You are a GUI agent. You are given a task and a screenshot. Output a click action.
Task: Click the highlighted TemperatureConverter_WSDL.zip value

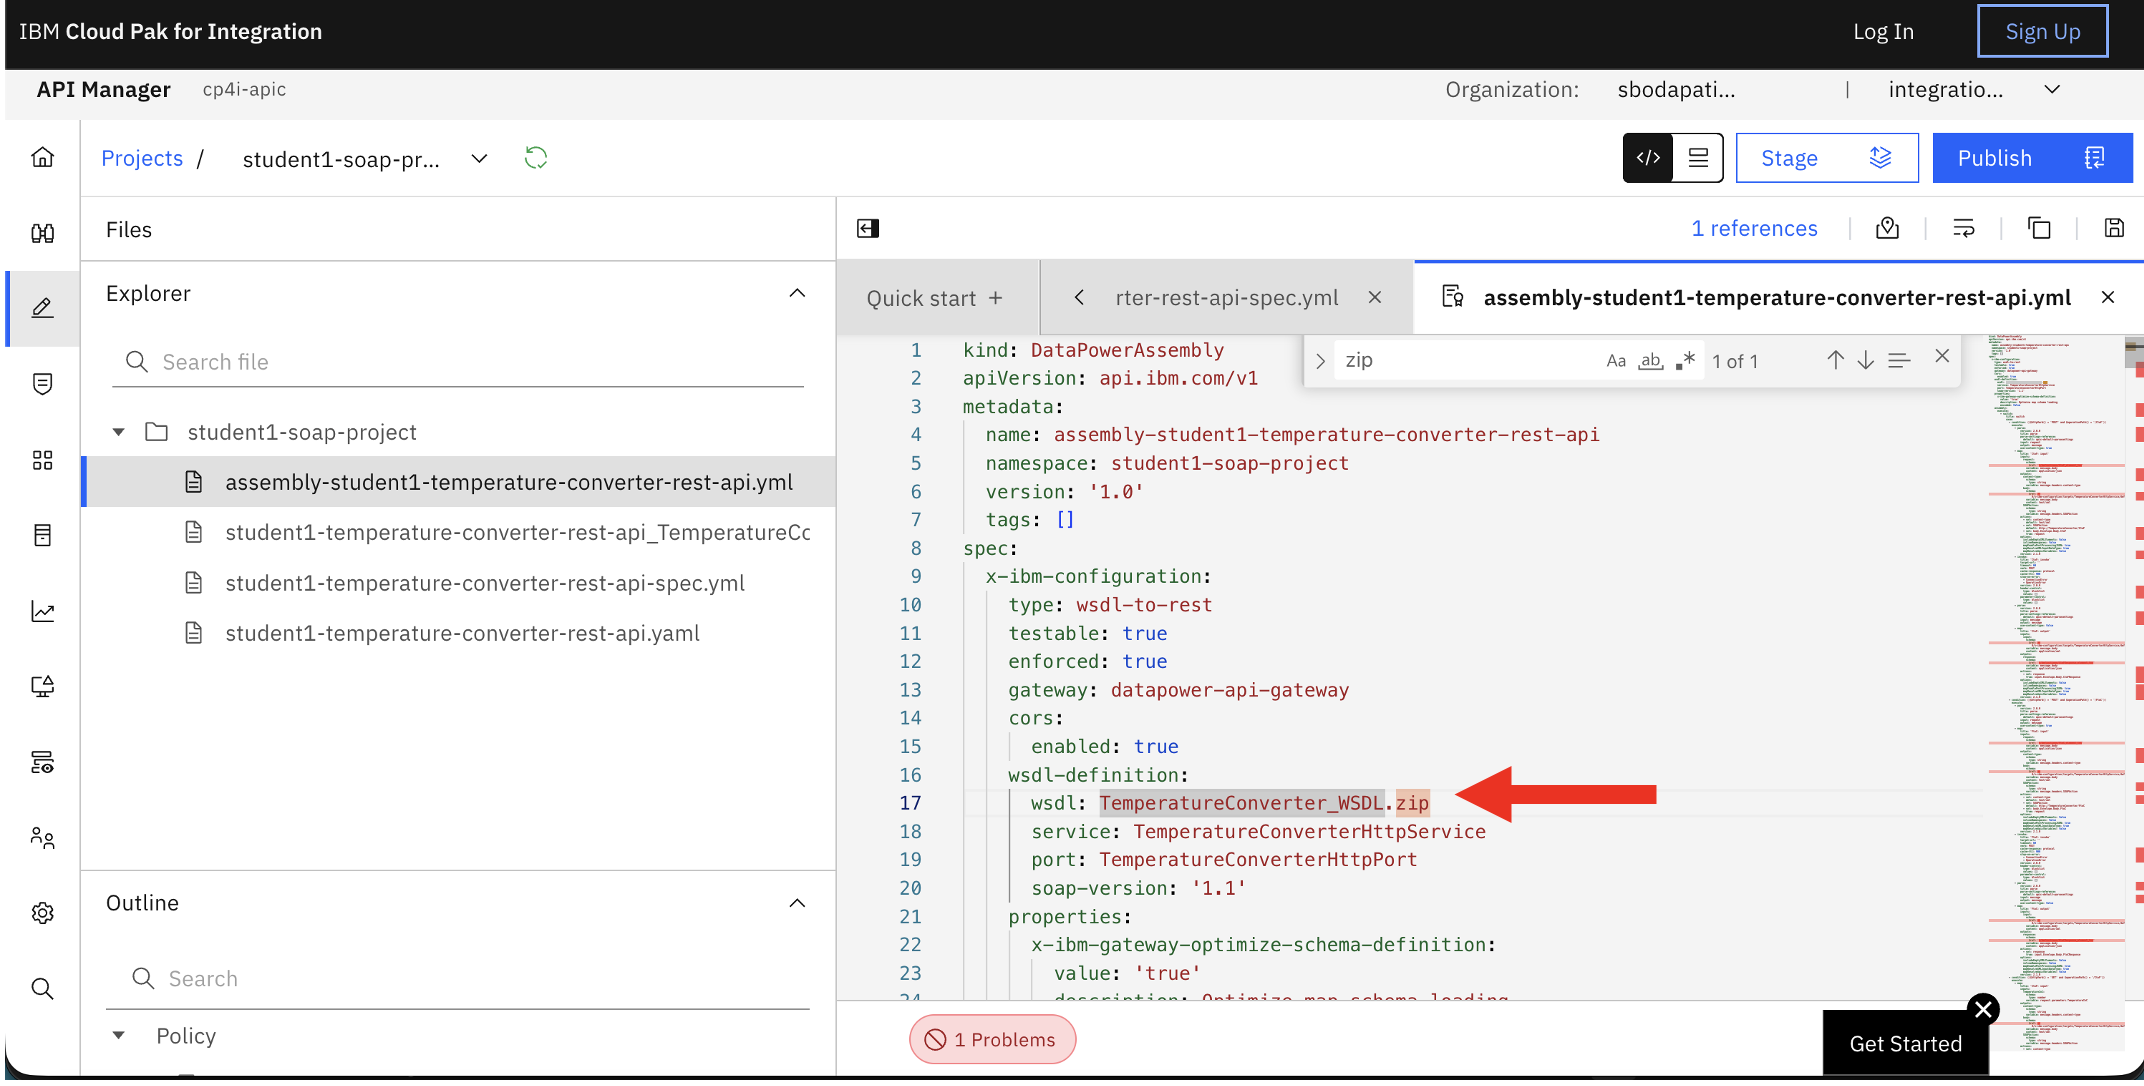[x=1264, y=803]
